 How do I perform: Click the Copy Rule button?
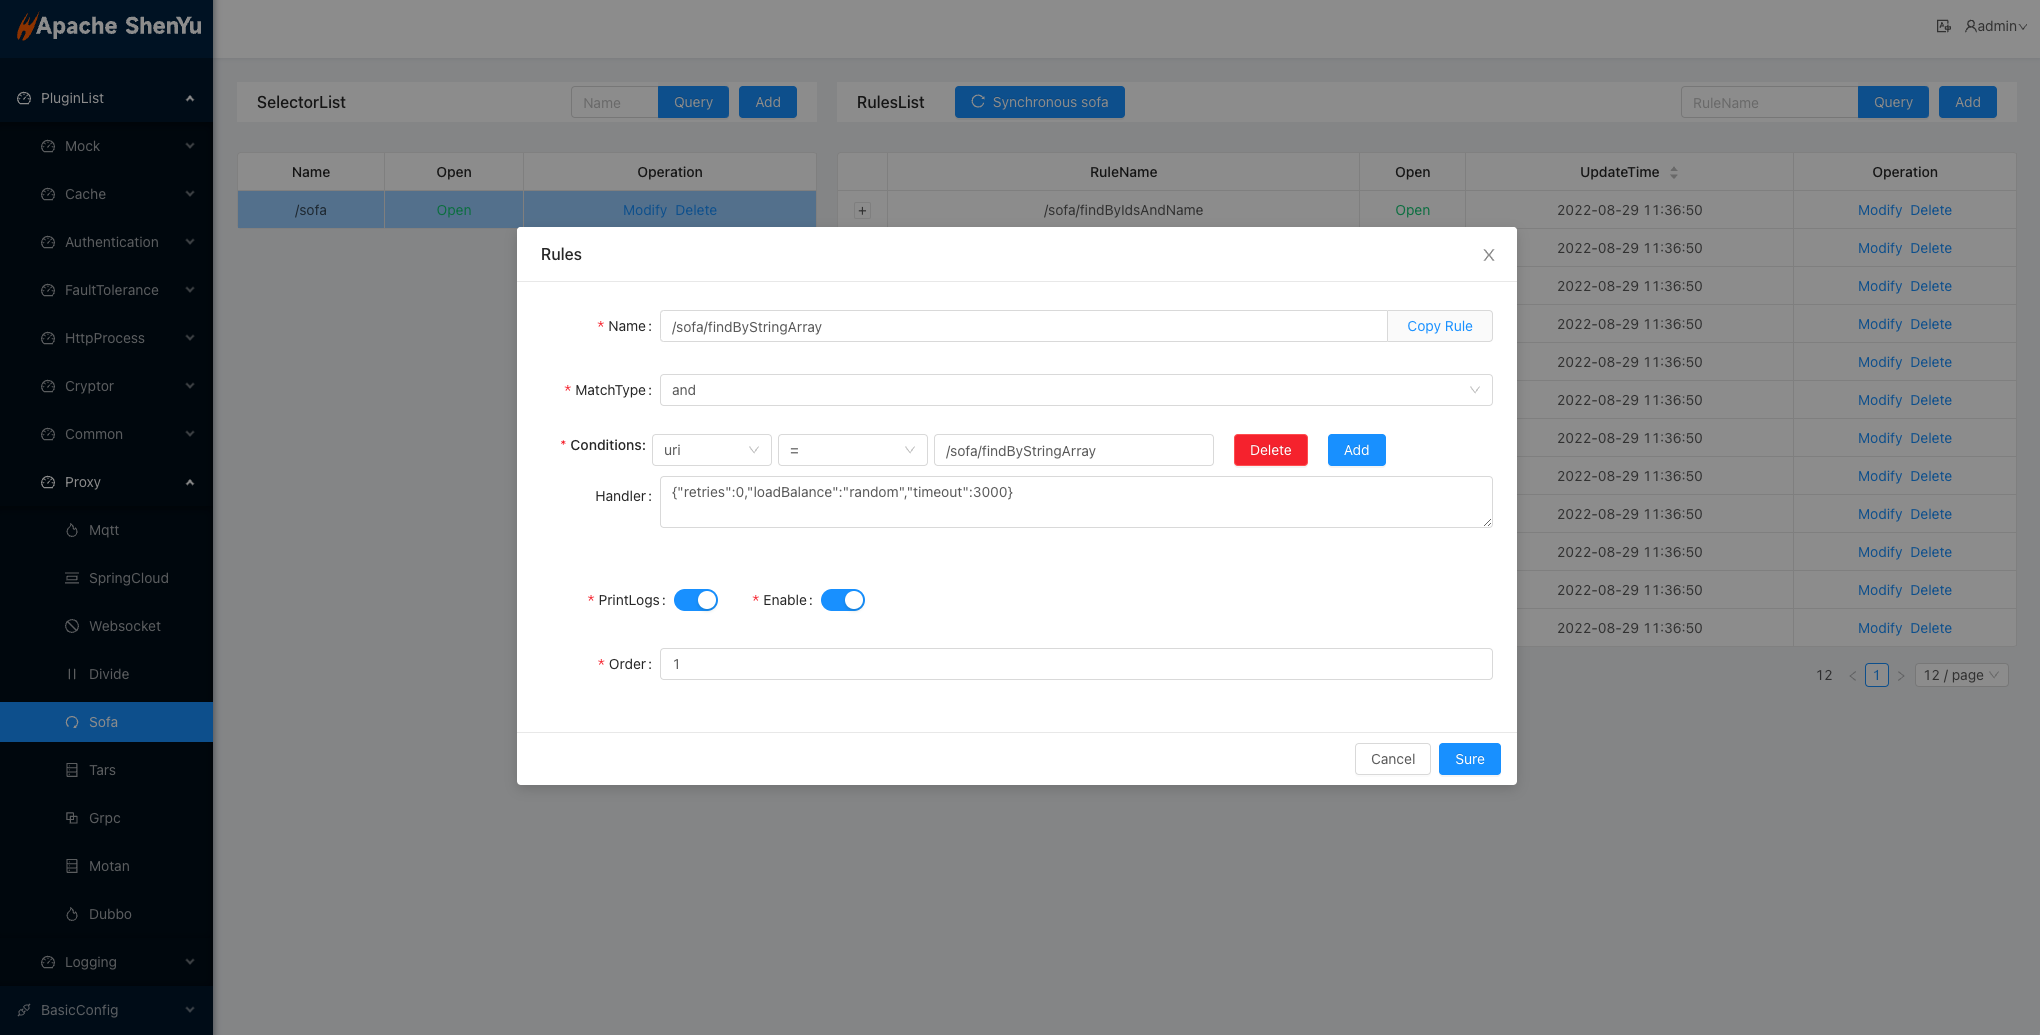coord(1439,326)
